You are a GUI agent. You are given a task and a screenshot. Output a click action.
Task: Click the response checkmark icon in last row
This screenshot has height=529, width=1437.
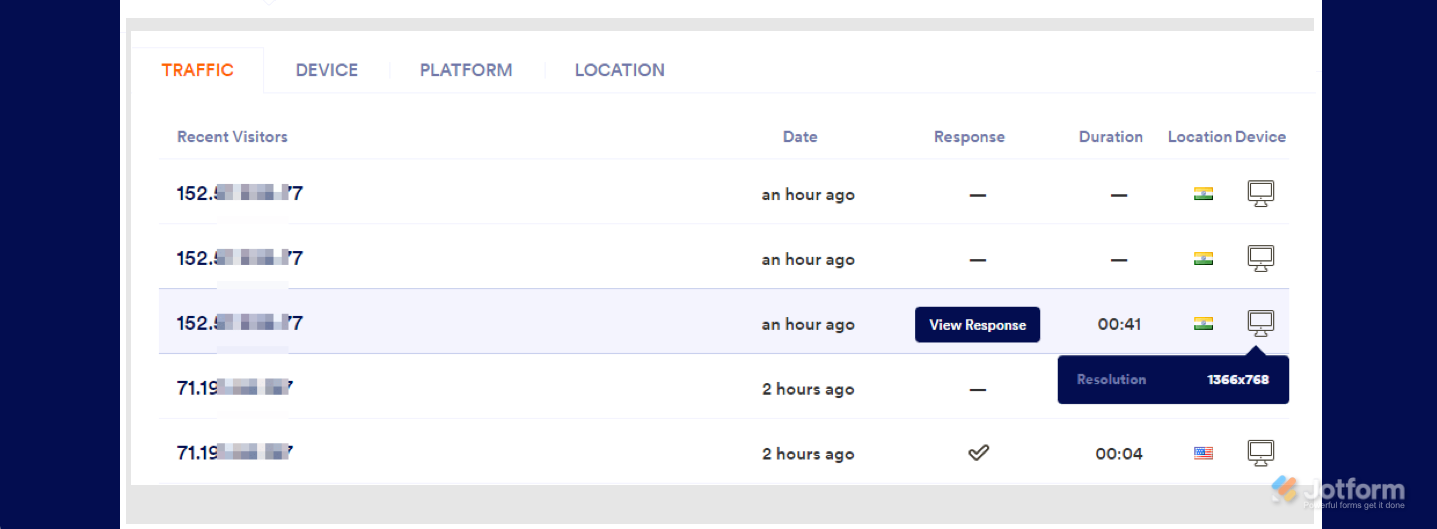(x=978, y=453)
